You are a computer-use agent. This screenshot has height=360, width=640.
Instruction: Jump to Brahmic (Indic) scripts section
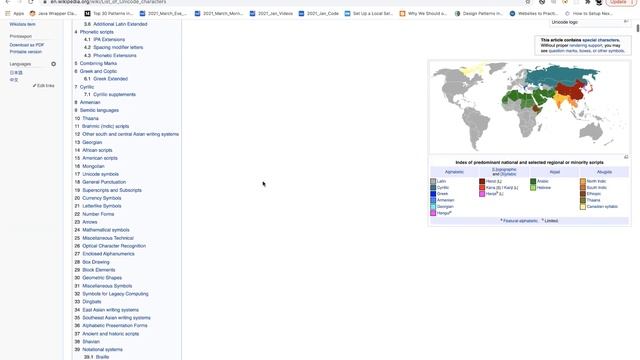[x=105, y=126]
